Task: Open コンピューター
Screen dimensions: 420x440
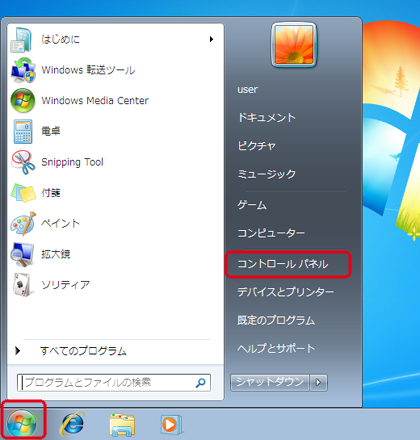Action: coord(271,233)
